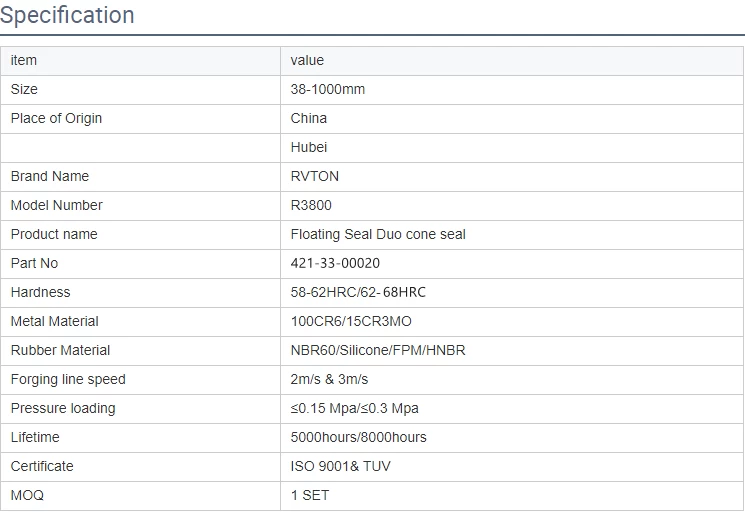Select Floating Seal Duo cone seal text
The height and width of the screenshot is (513, 745).
coord(378,234)
